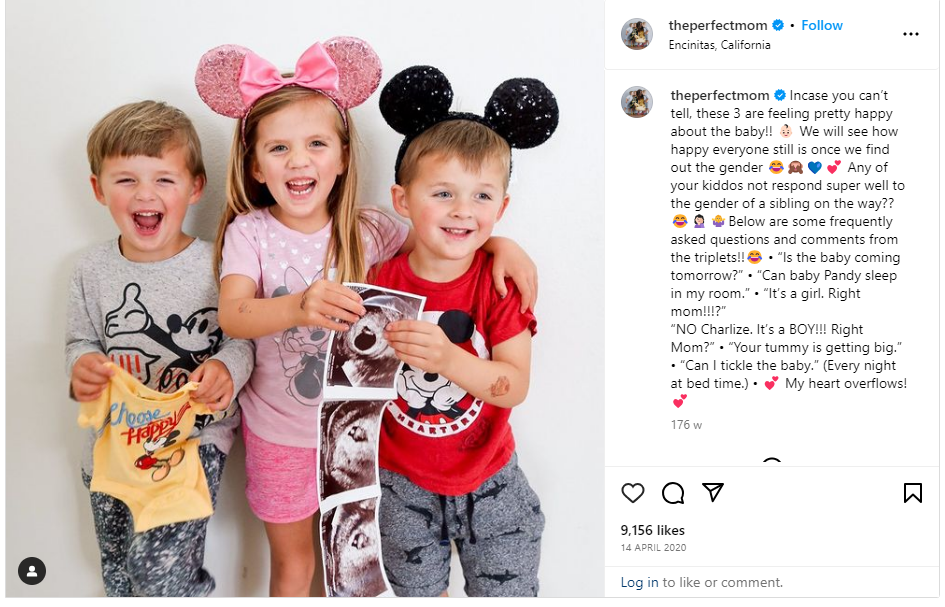Open Encinitas, California location link
This screenshot has width=945, height=607.
[719, 45]
